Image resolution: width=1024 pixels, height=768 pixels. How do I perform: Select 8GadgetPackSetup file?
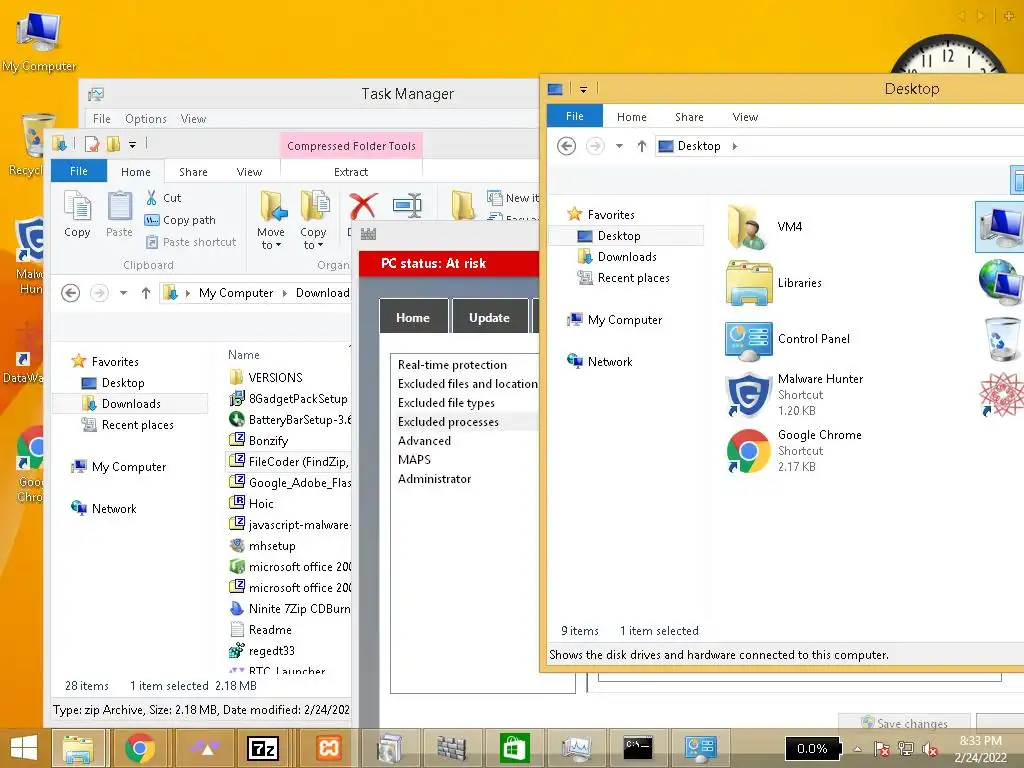(x=289, y=398)
